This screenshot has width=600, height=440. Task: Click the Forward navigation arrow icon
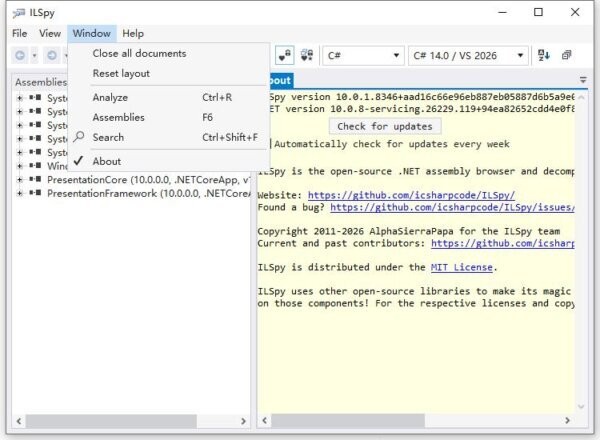52,56
